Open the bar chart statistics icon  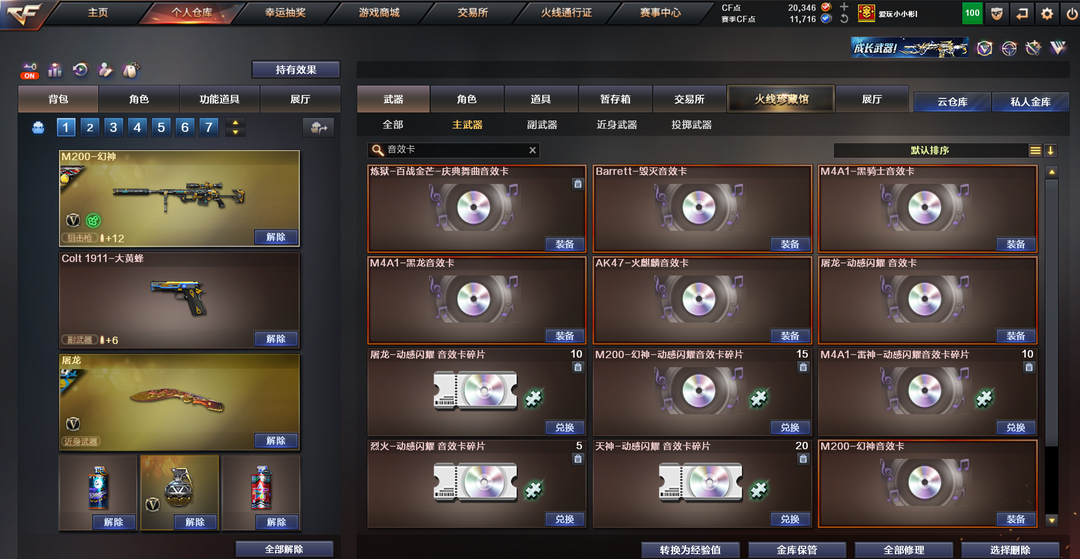pyautogui.click(x=55, y=70)
